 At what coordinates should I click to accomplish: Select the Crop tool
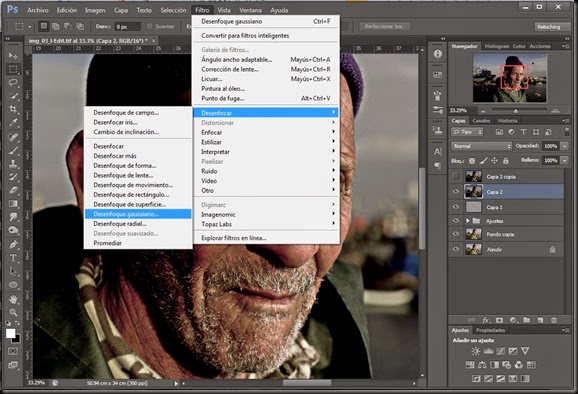click(13, 109)
